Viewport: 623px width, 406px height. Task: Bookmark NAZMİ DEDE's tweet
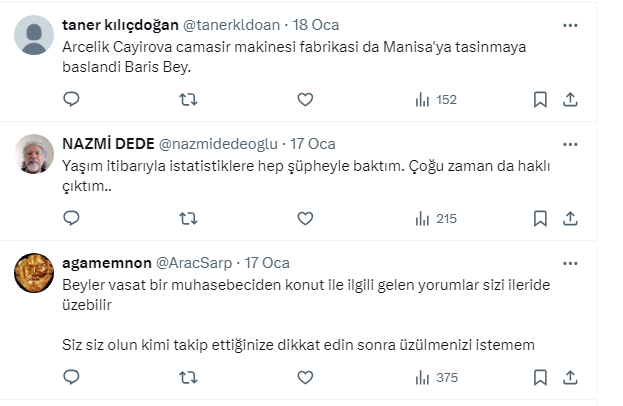540,218
